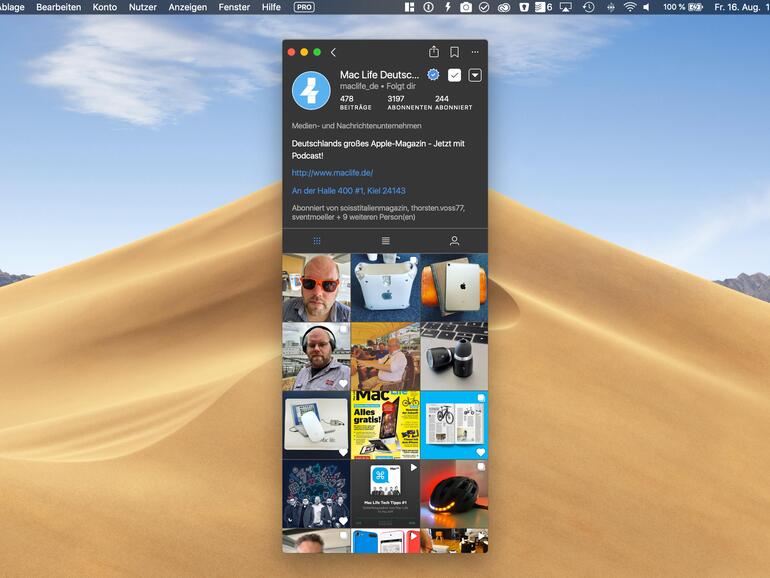Open the http://www.maclife.de/ link

pyautogui.click(x=332, y=173)
